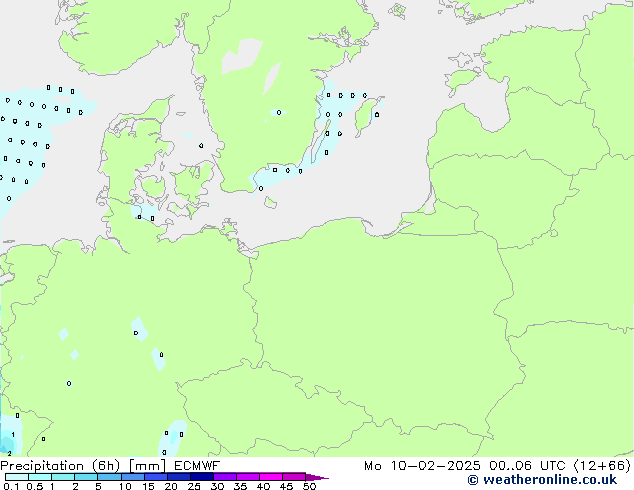
Task: Click the map value "2" in bottom-left corner
Action: coord(9,454)
